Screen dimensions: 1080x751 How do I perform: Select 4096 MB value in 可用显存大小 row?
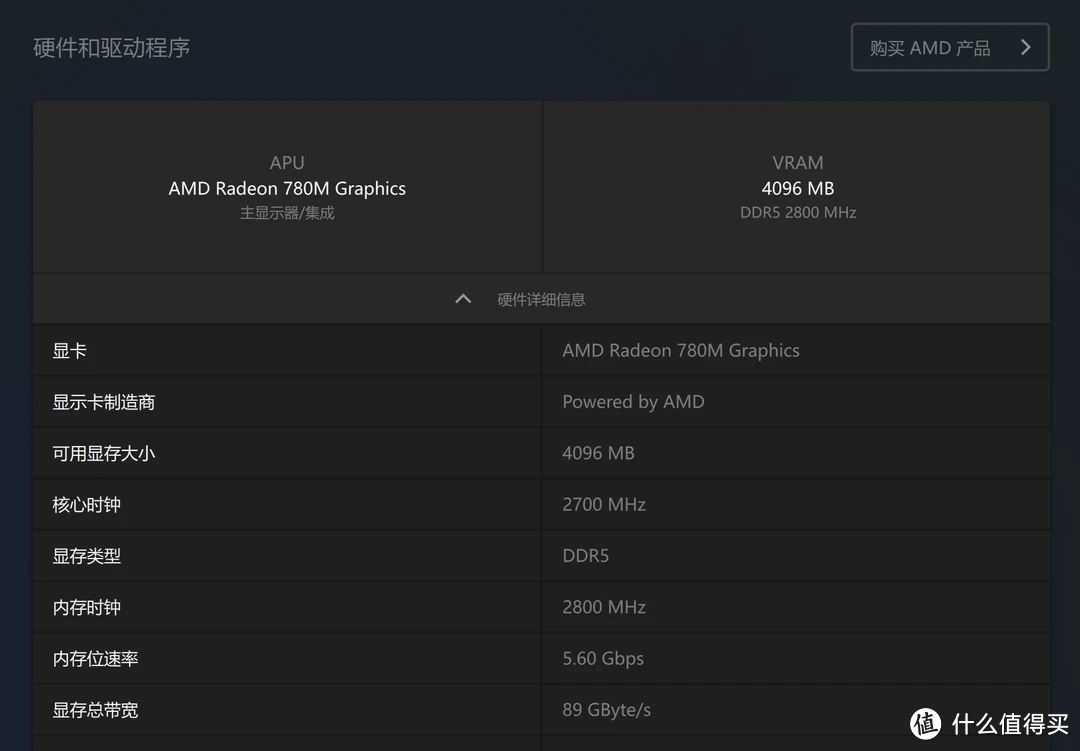point(598,453)
